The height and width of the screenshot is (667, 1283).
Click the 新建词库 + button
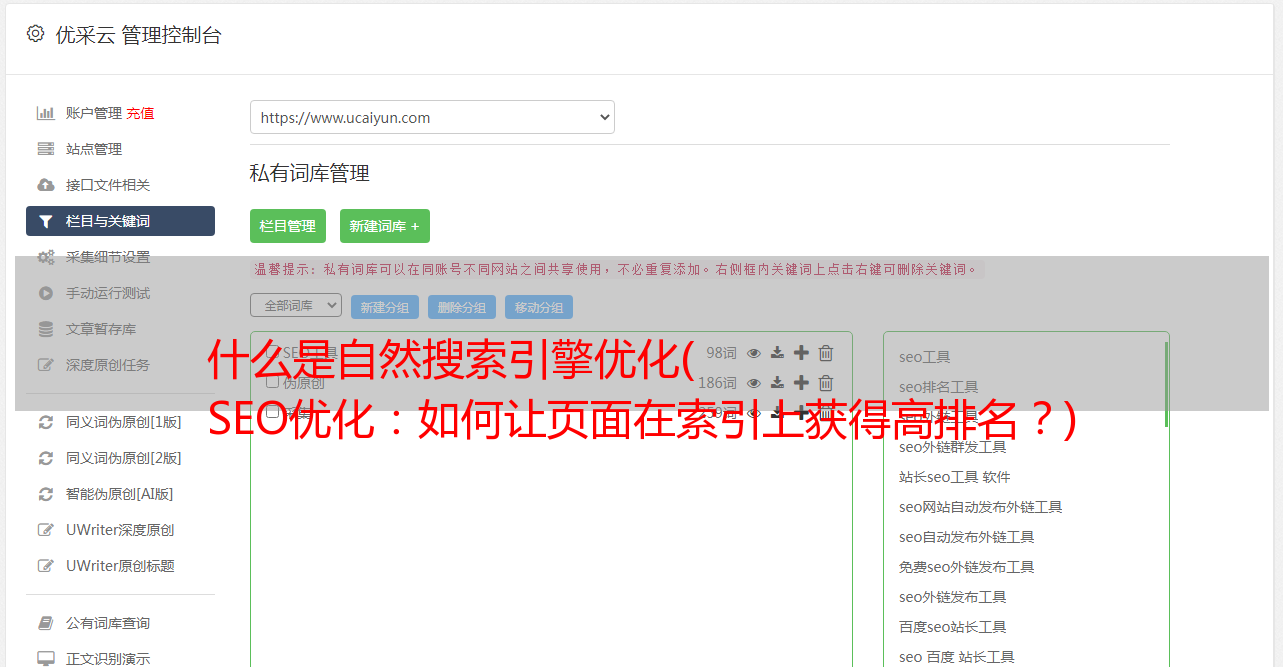384,226
